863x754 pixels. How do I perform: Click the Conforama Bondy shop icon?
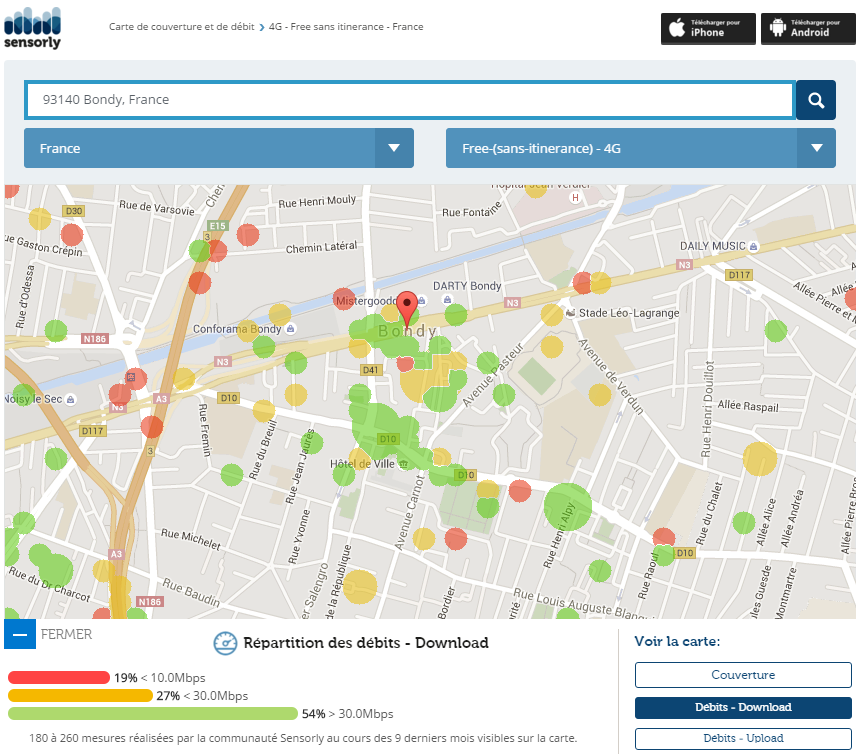(x=288, y=329)
